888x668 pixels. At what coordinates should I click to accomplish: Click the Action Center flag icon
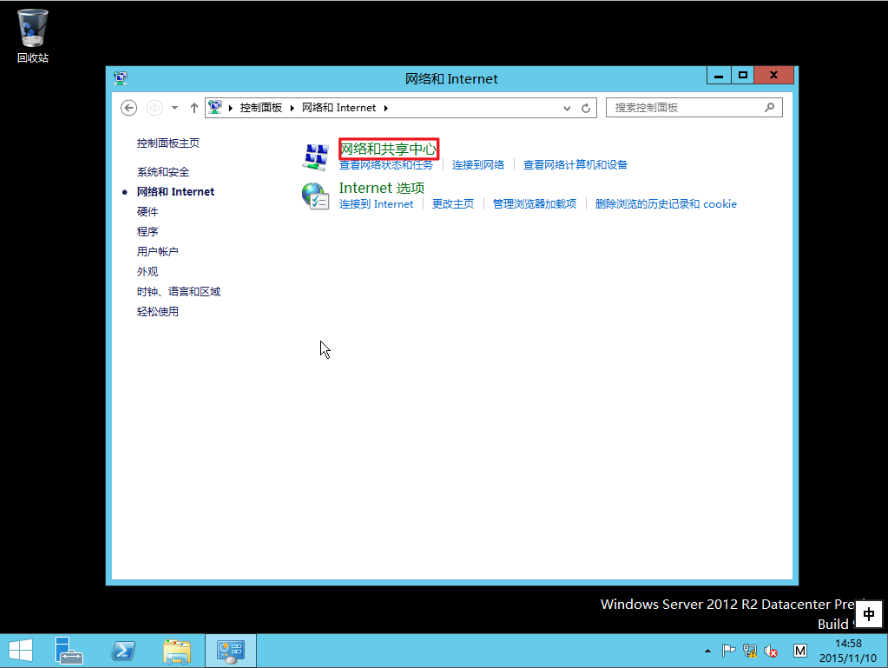pos(728,651)
